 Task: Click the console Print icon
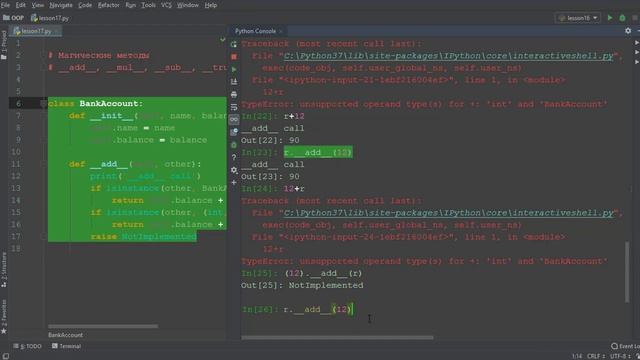click(234, 94)
